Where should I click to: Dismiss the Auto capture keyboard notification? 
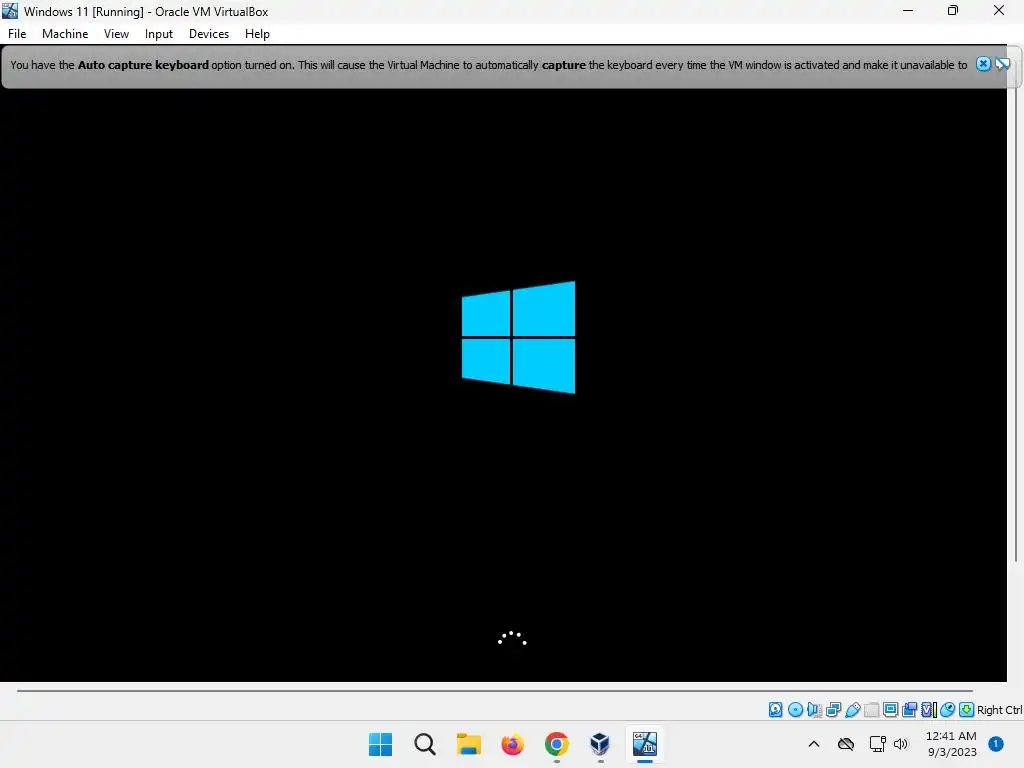pyautogui.click(x=983, y=64)
